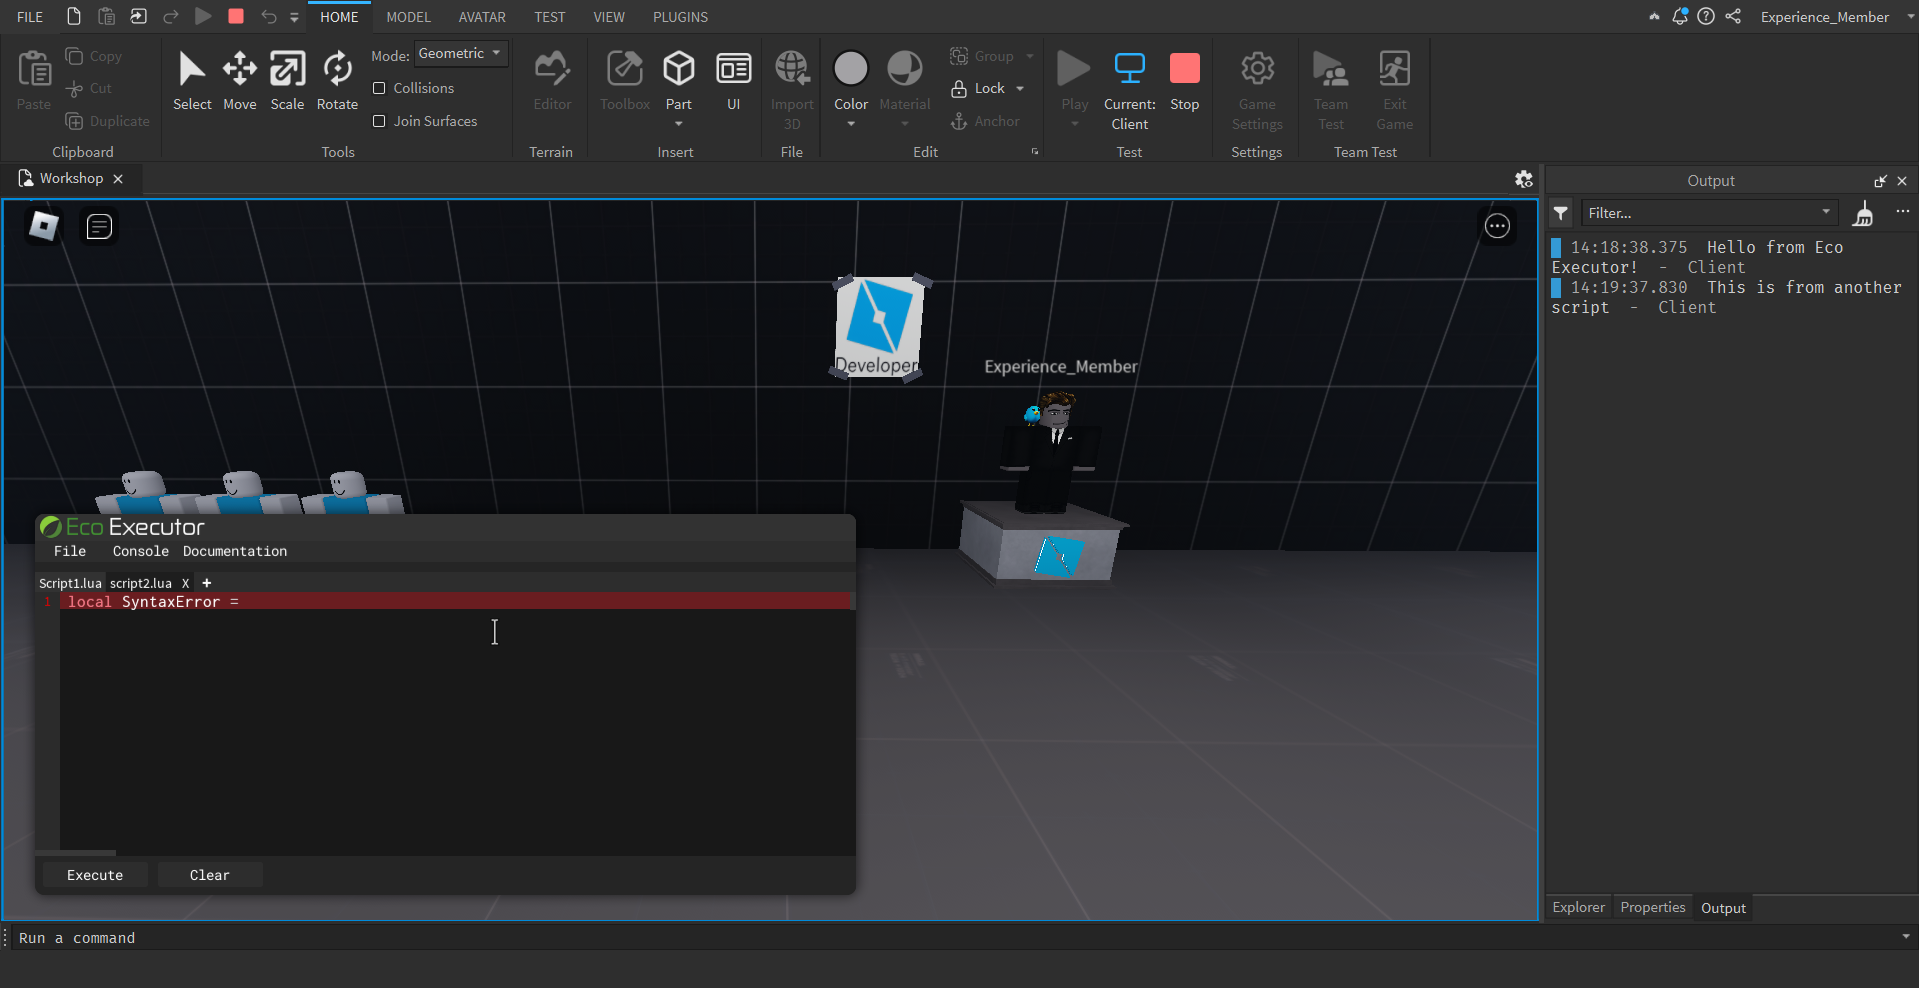Switch to the AVATAR ribbon tab
1919x988 pixels.
[x=482, y=17]
